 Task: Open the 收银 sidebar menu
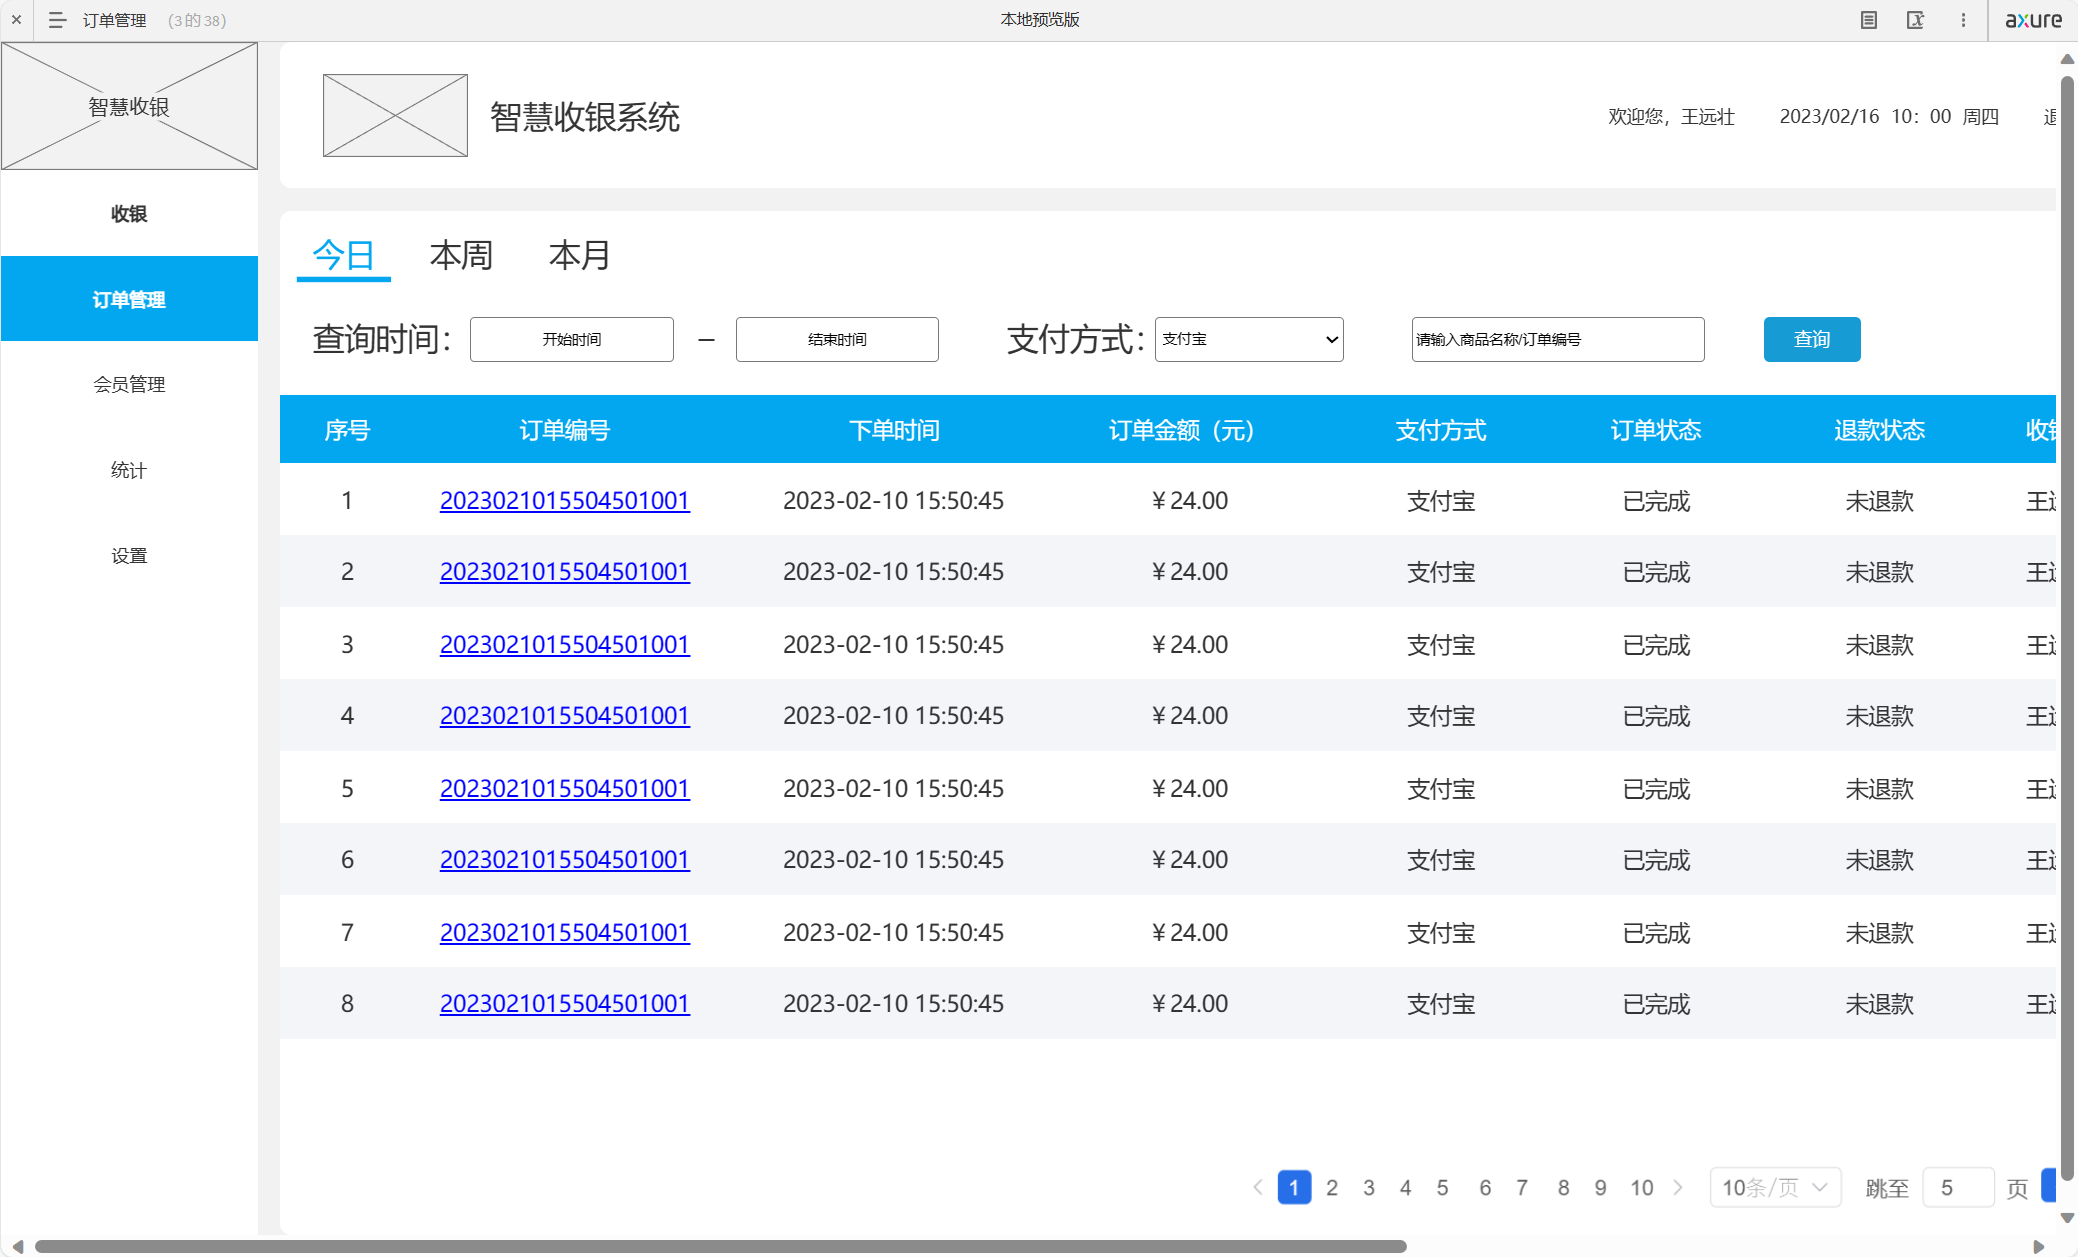click(129, 214)
